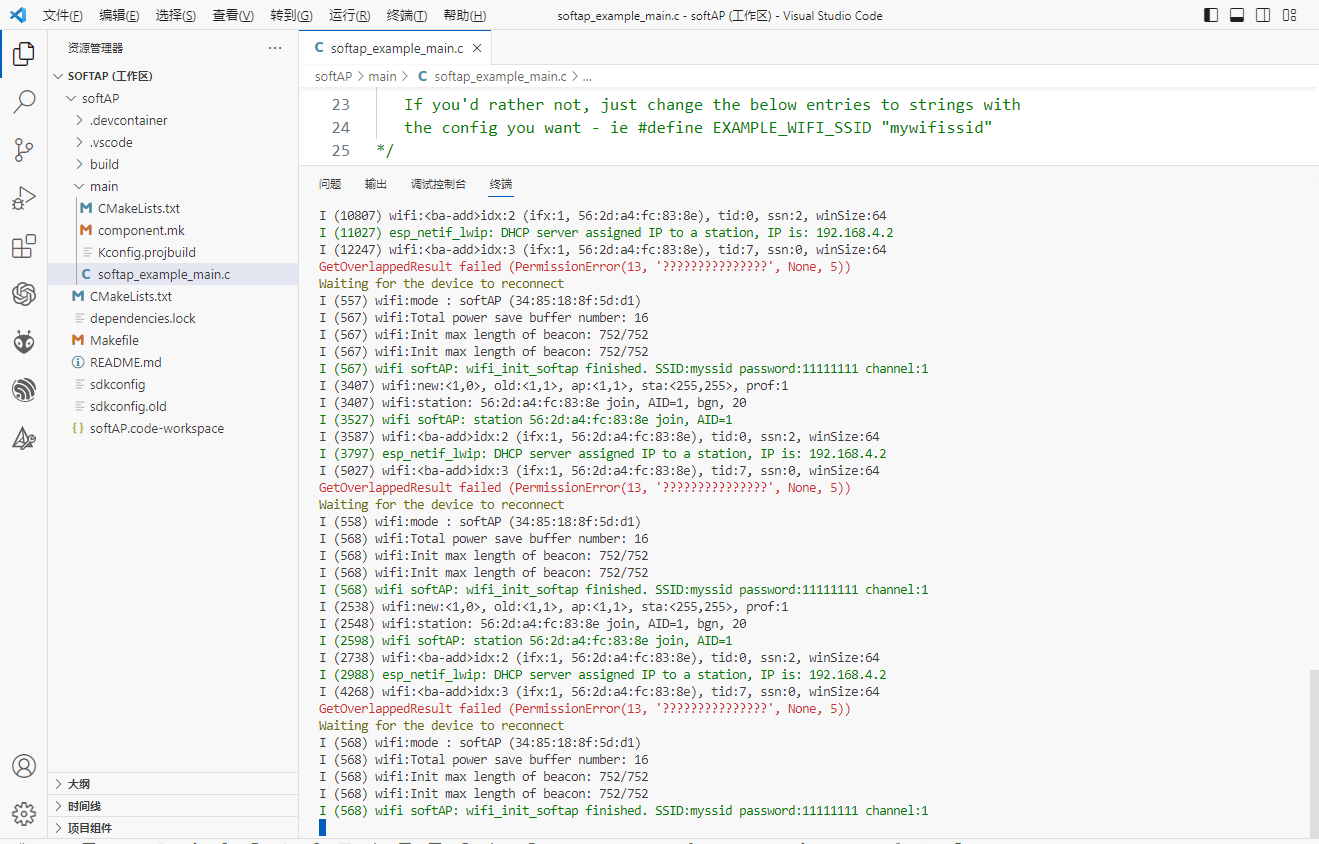This screenshot has width=1319, height=844.
Task: Open Makefile in explorer
Action: point(173,340)
